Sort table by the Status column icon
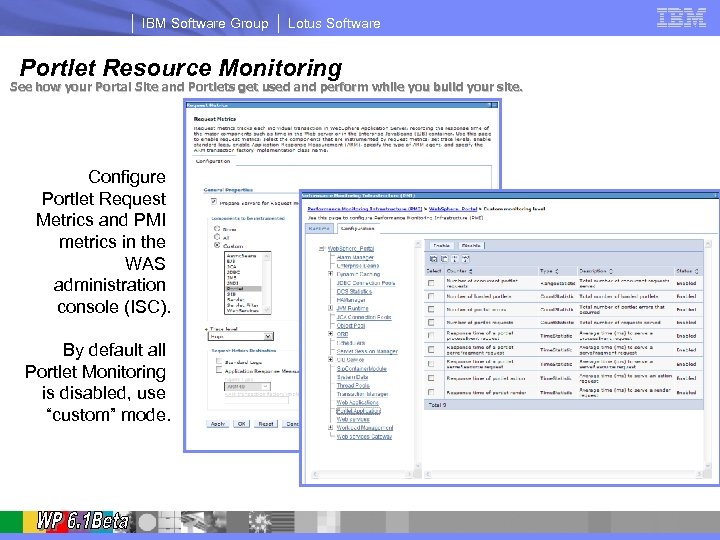720x540 pixels. click(697, 271)
